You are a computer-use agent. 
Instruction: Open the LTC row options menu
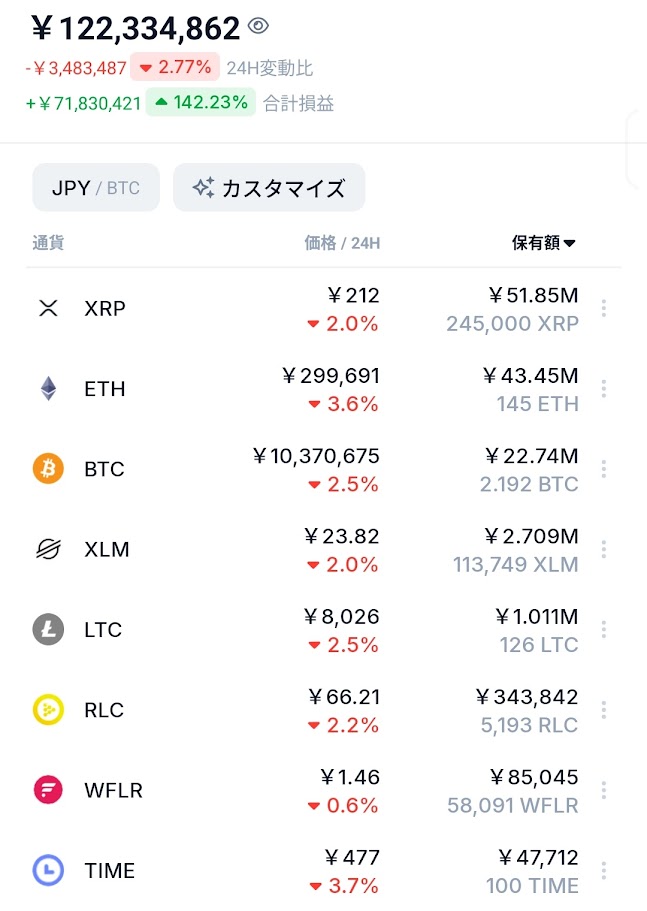[x=603, y=629]
